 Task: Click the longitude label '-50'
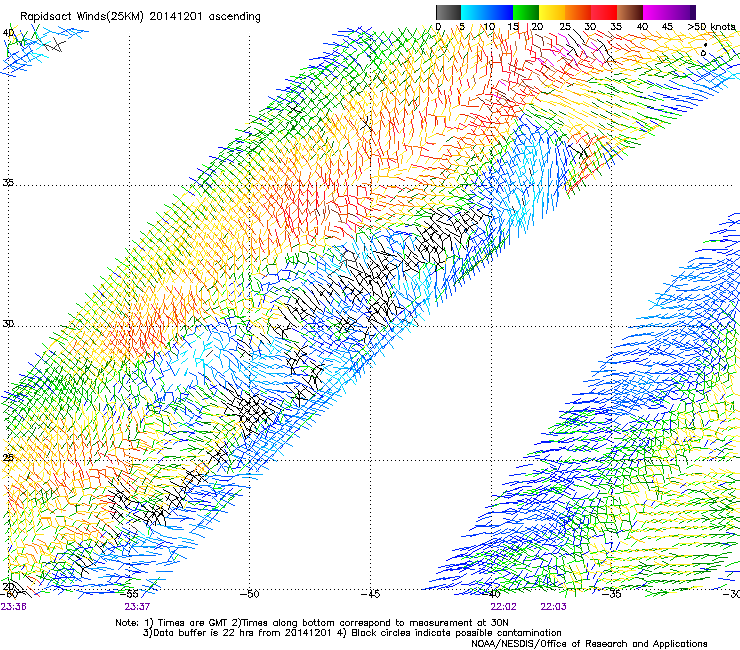(249, 594)
